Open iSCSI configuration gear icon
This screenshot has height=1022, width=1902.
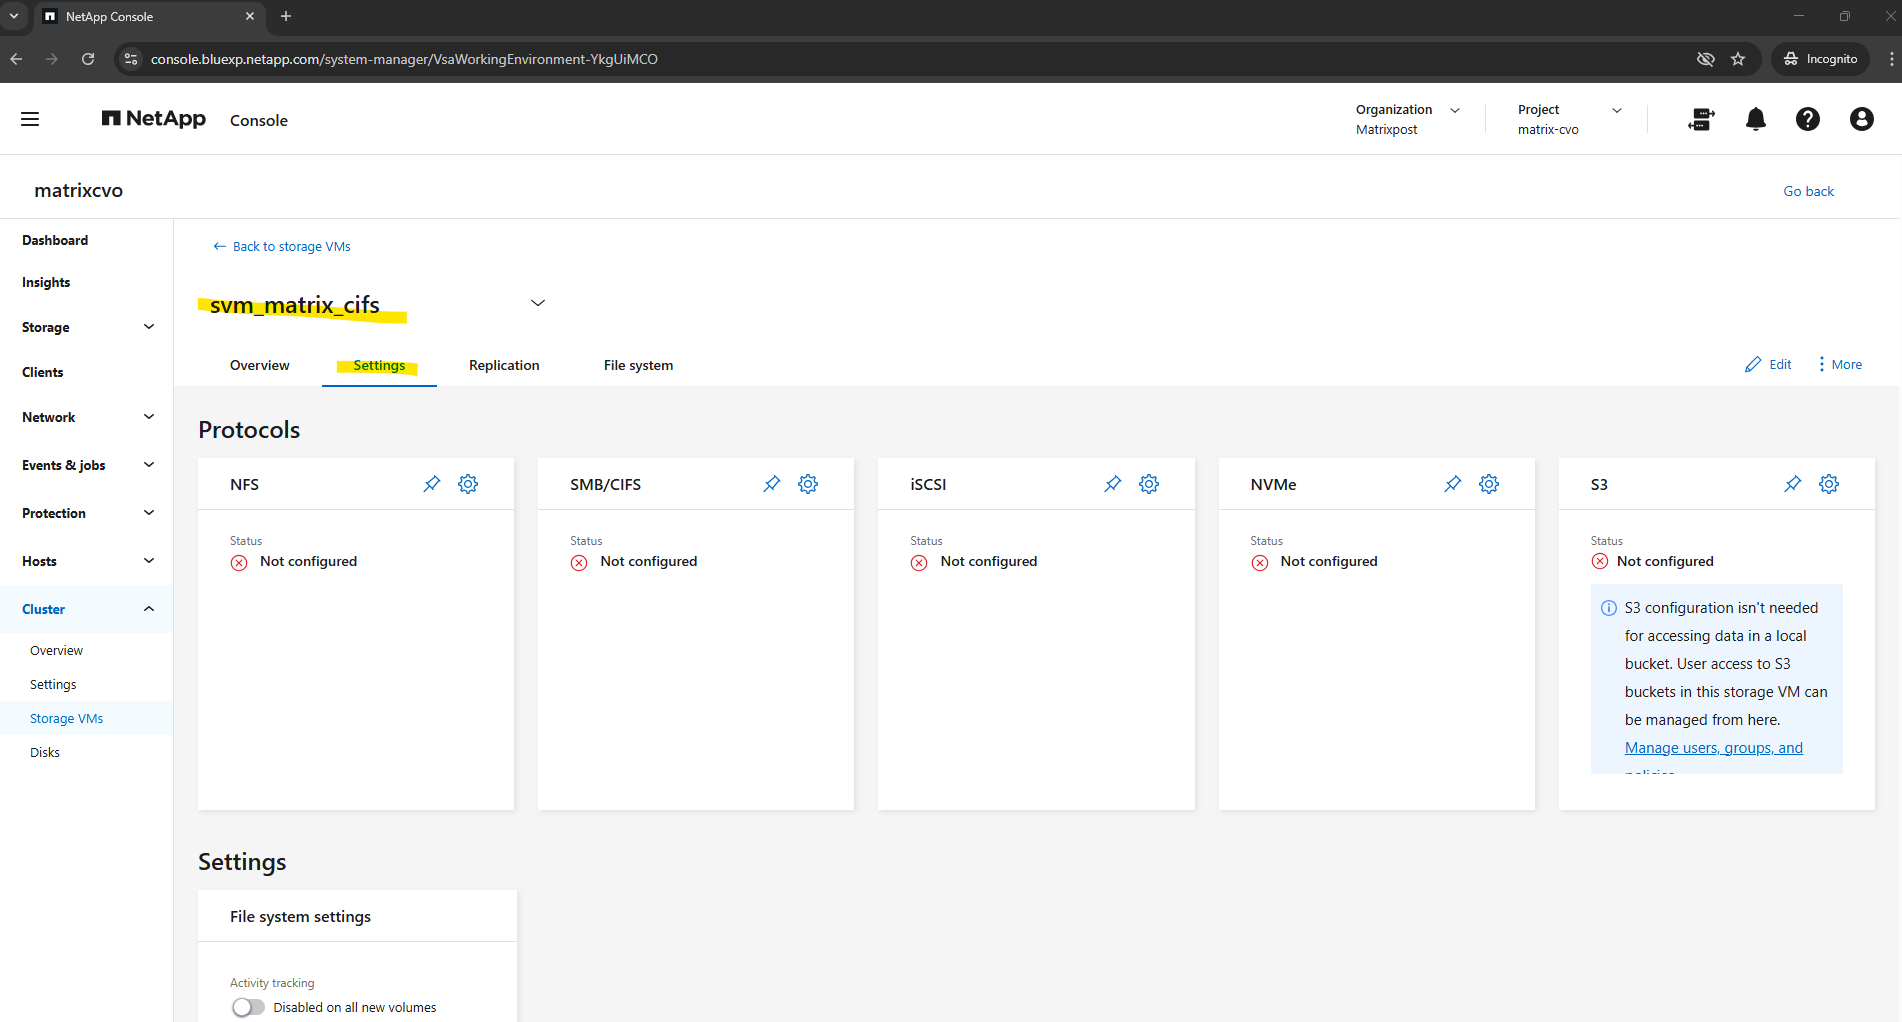coord(1149,484)
